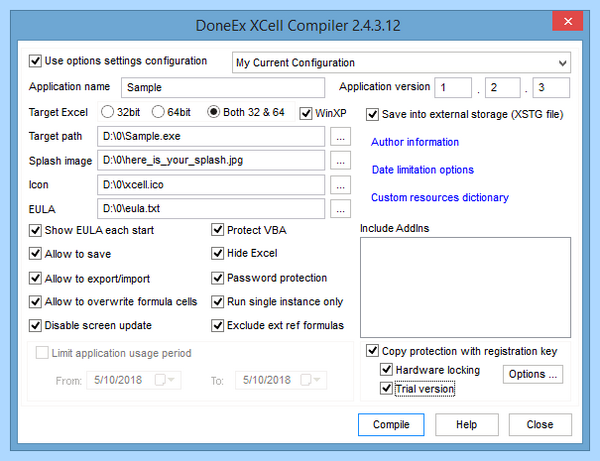The height and width of the screenshot is (461, 600).
Task: Toggle Hide Excel checkbox
Action: point(217,253)
